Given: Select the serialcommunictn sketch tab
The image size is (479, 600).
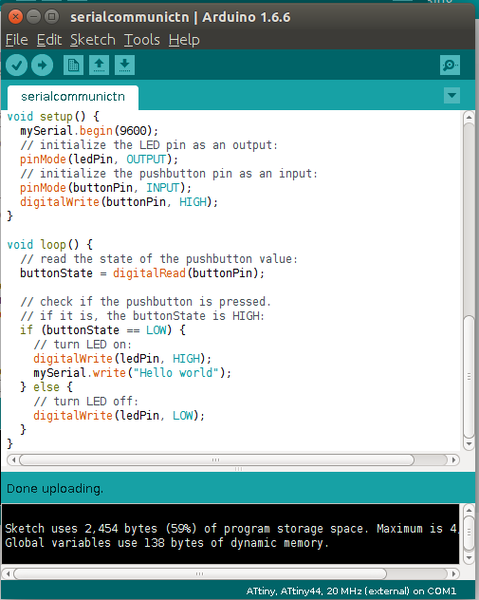Looking at the screenshot, I should point(73,97).
